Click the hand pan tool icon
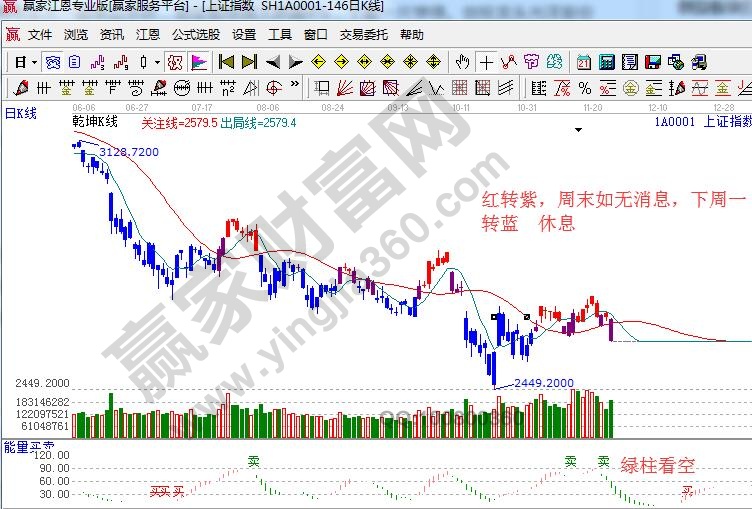Screen dimensions: 752x509 462,62
